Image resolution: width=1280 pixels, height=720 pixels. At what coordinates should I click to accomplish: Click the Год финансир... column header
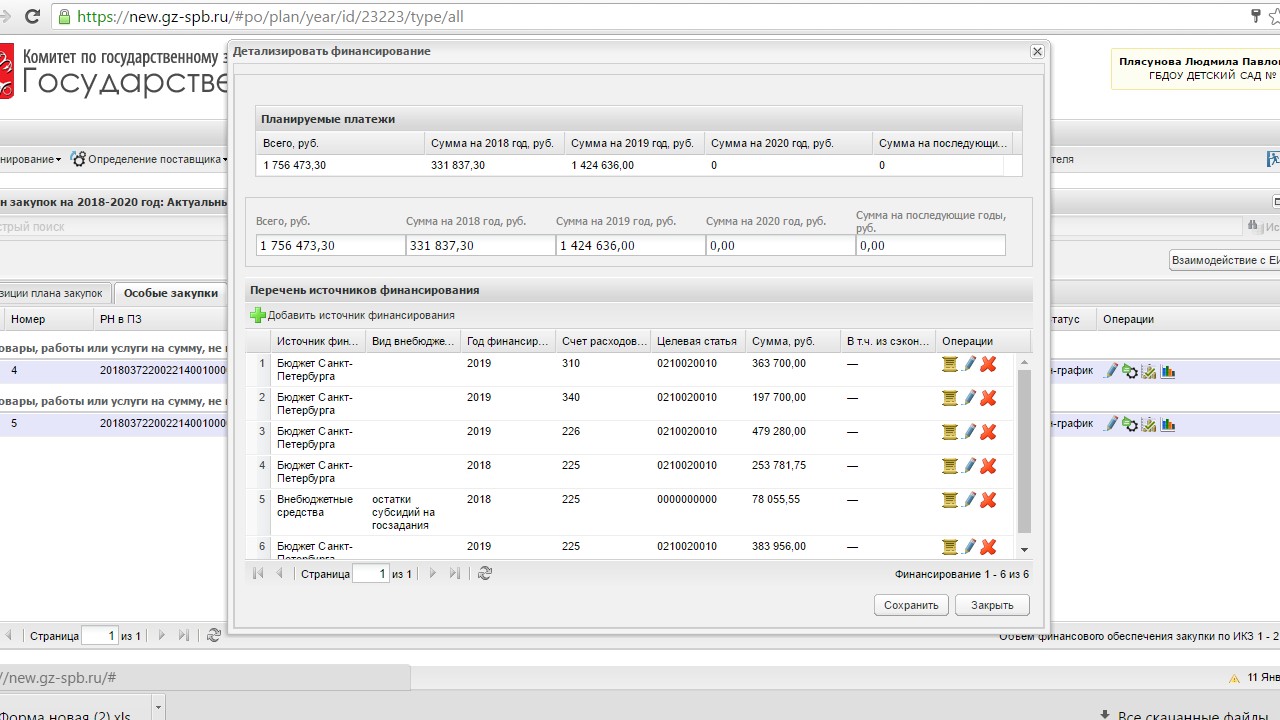[507, 341]
